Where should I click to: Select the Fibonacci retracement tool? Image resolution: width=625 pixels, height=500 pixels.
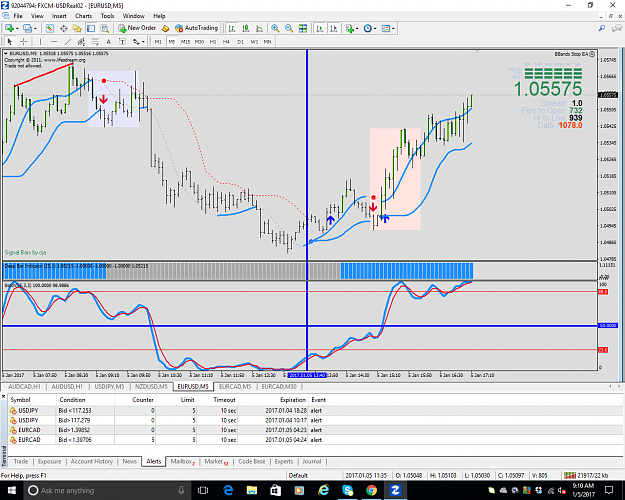tap(95, 41)
